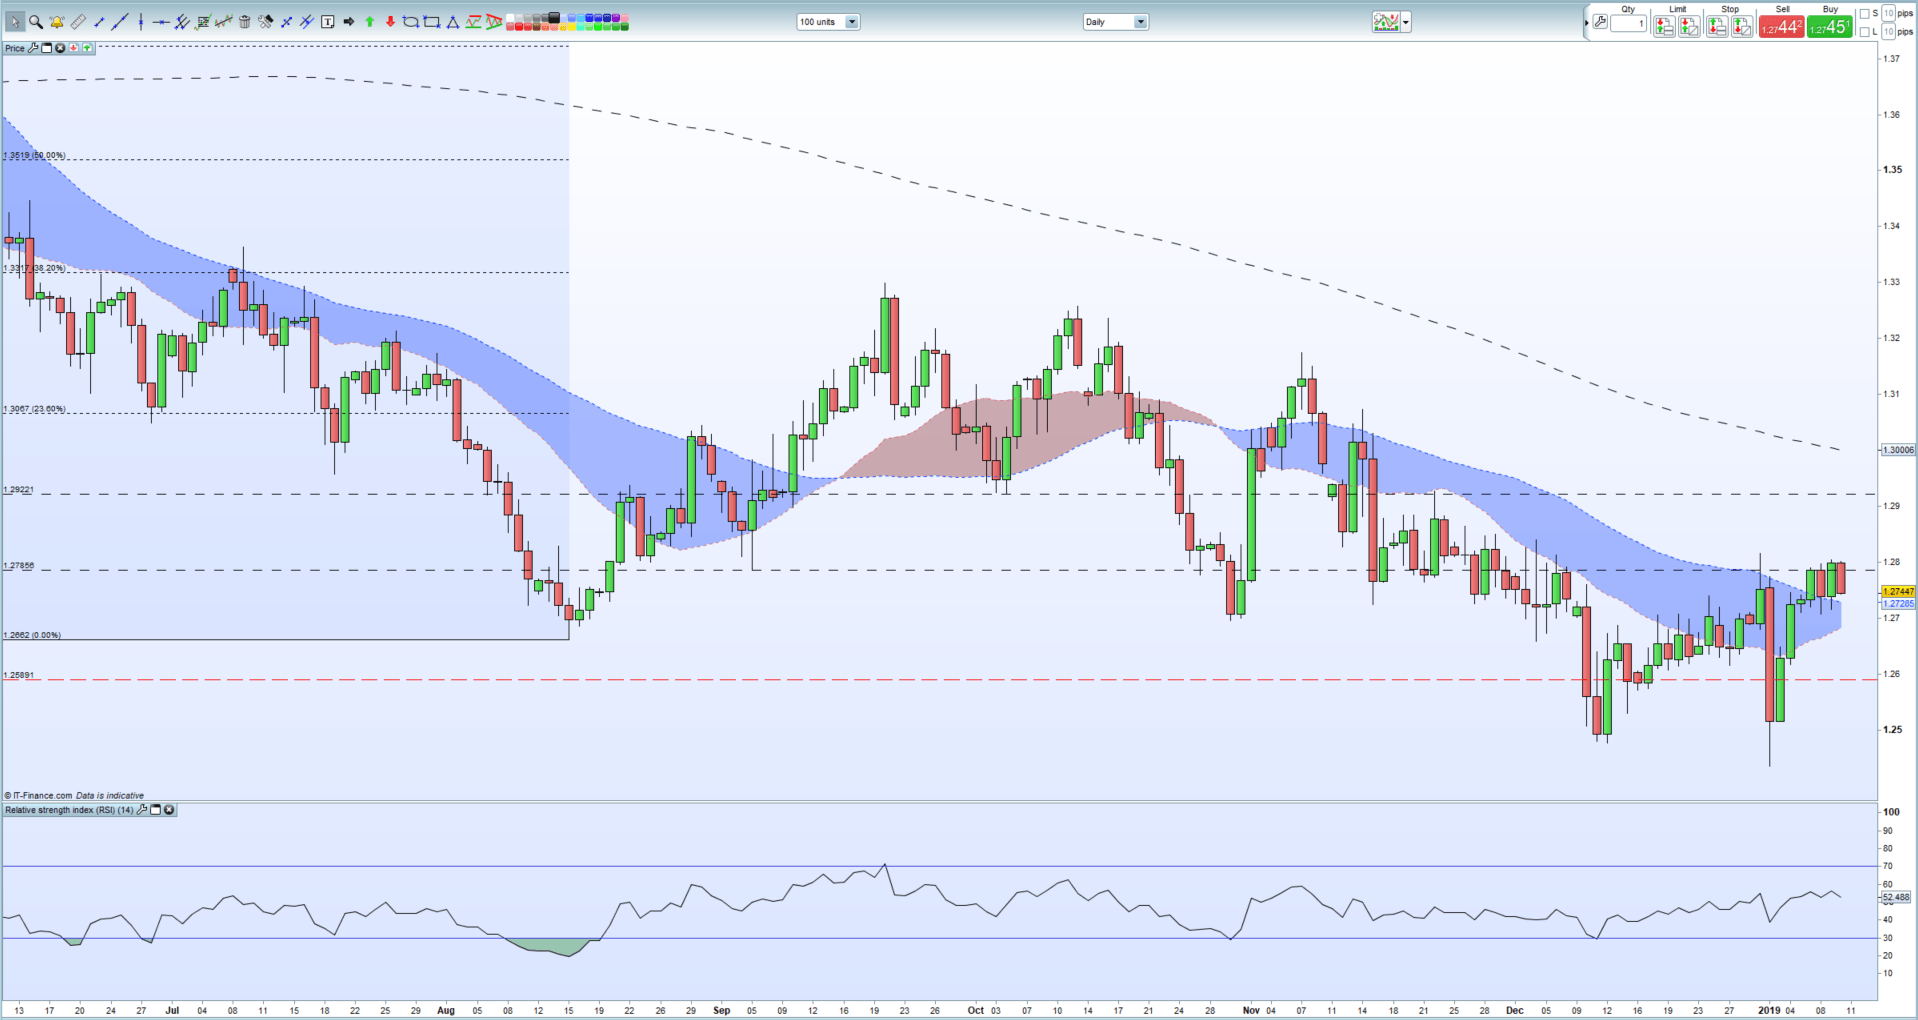Click the first Limit order button
The height and width of the screenshot is (1020, 1918).
pyautogui.click(x=1664, y=26)
